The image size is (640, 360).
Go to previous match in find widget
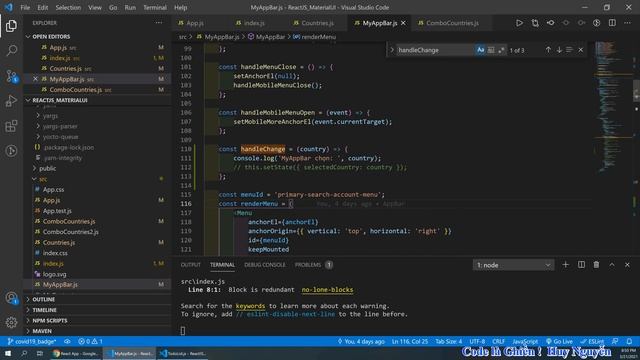[548, 50]
